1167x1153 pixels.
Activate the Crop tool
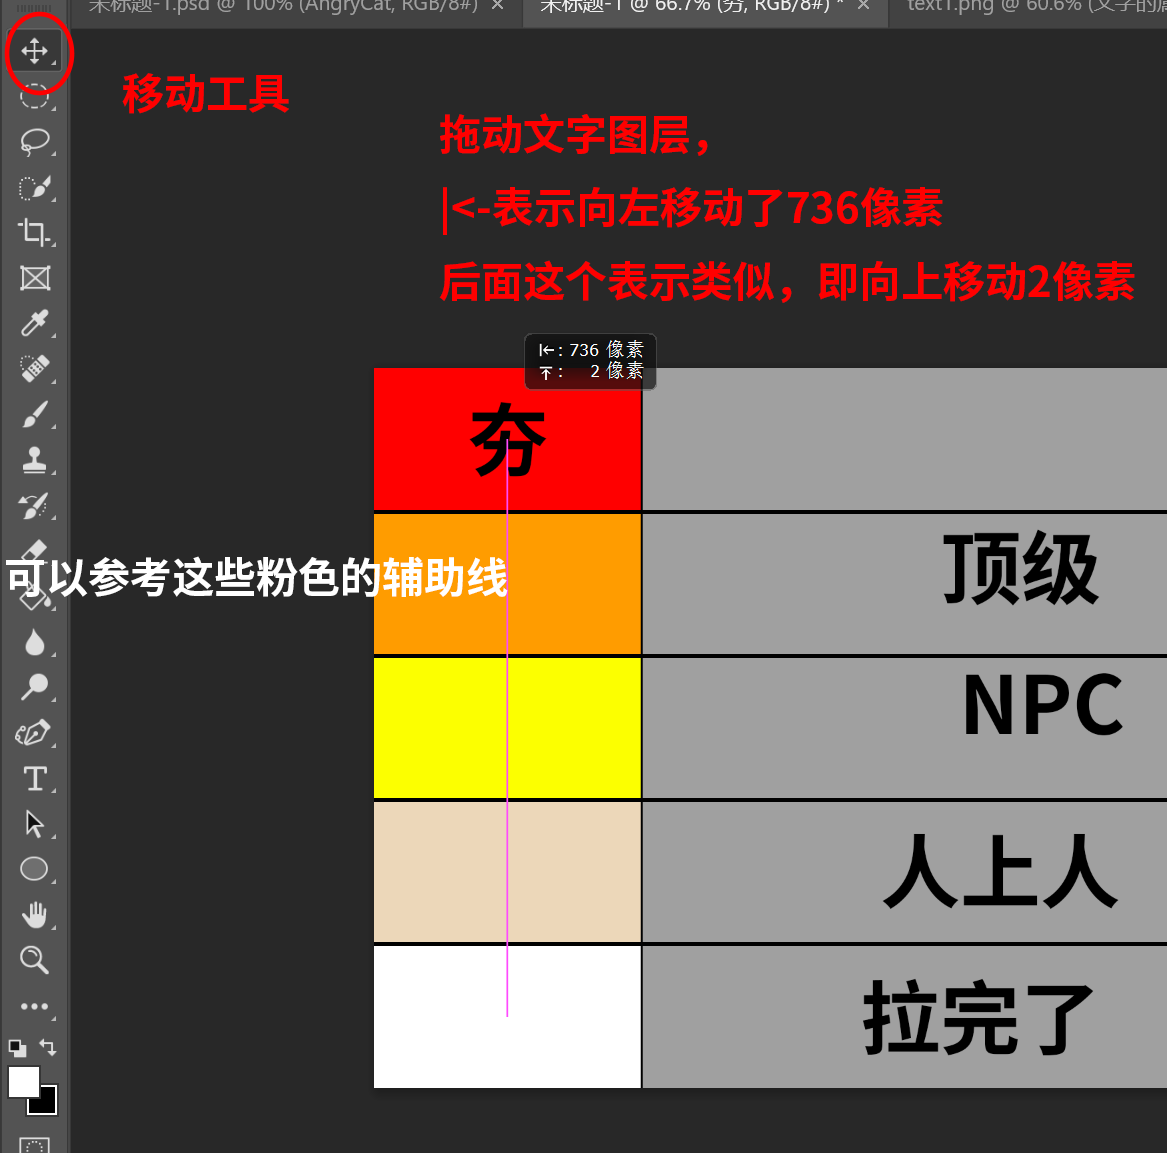(x=35, y=233)
